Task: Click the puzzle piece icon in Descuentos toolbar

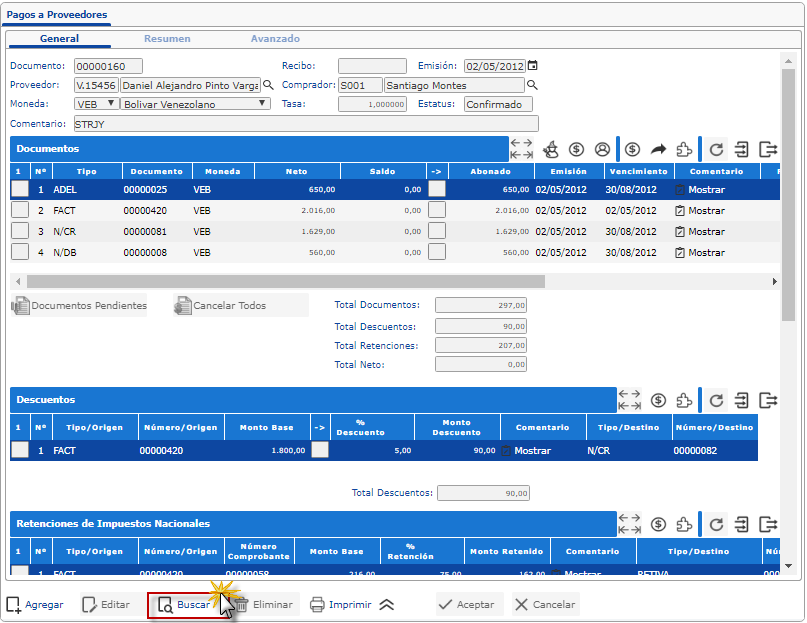Action: click(x=684, y=400)
